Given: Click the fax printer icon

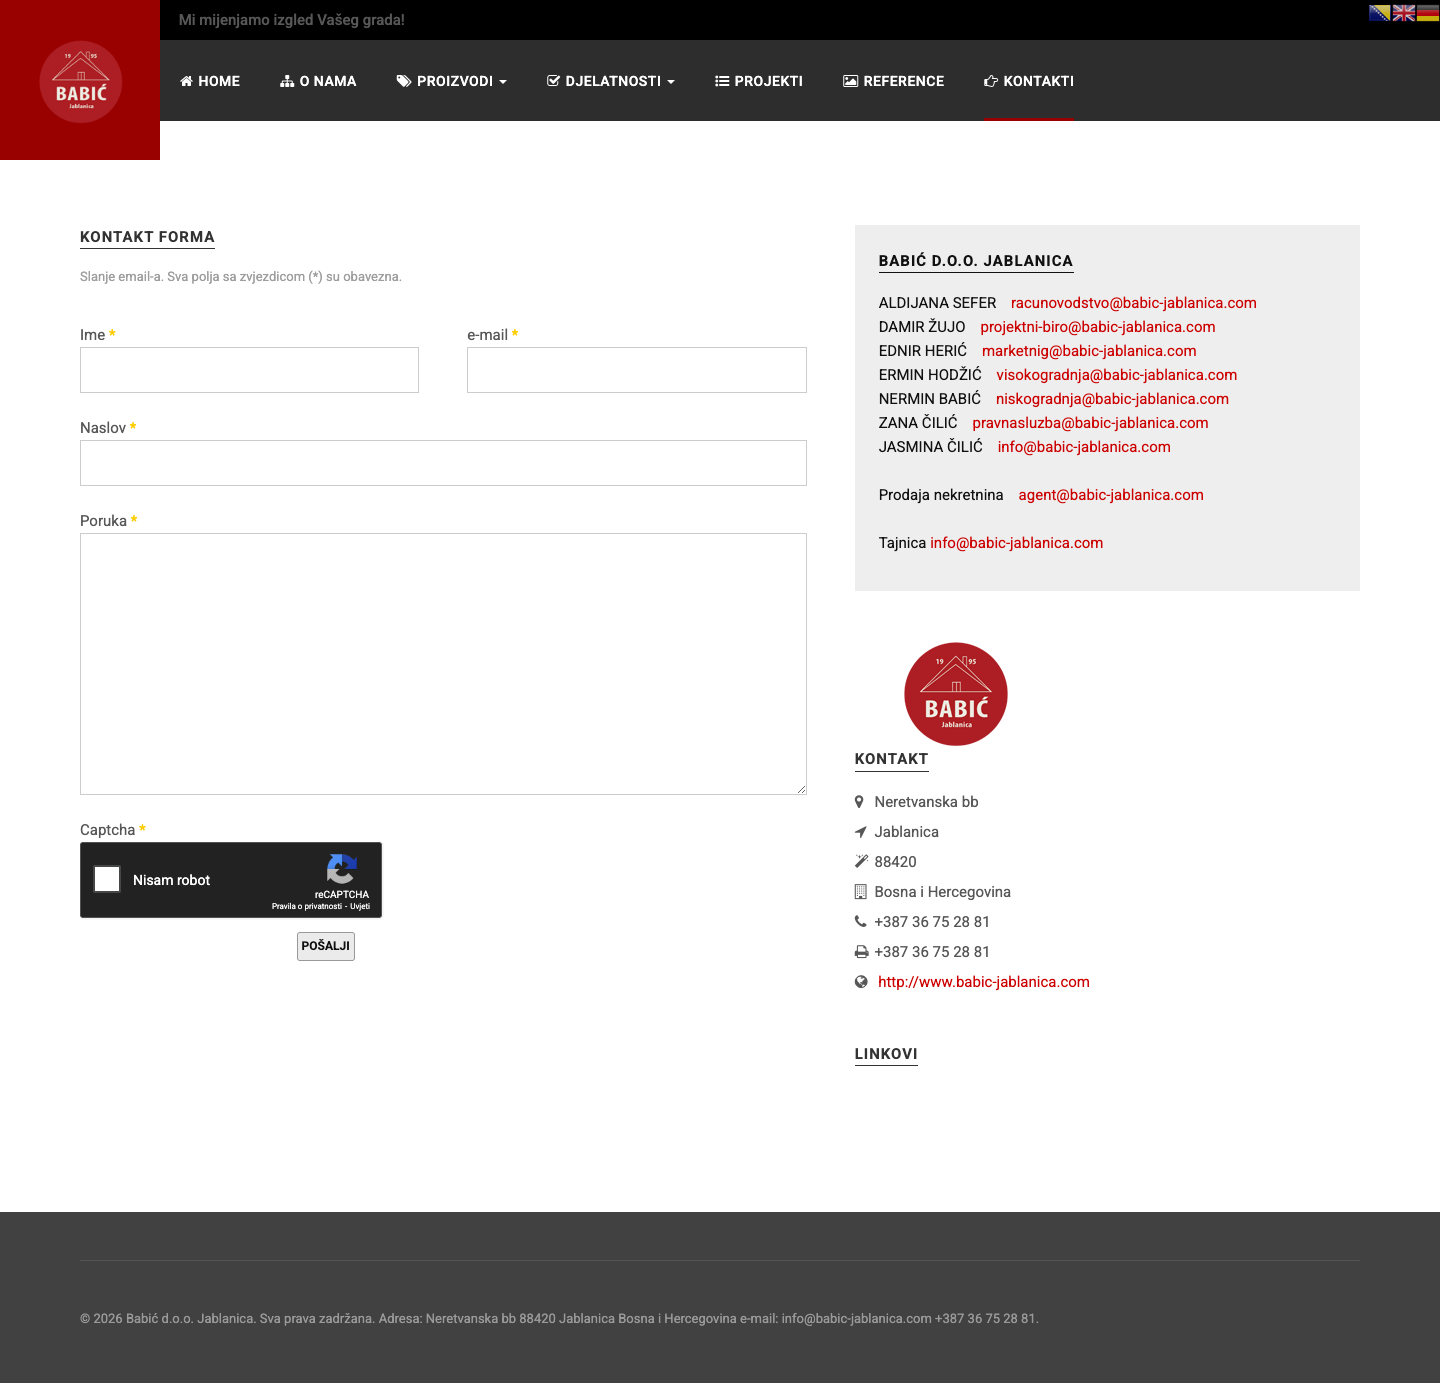Looking at the screenshot, I should 861,952.
